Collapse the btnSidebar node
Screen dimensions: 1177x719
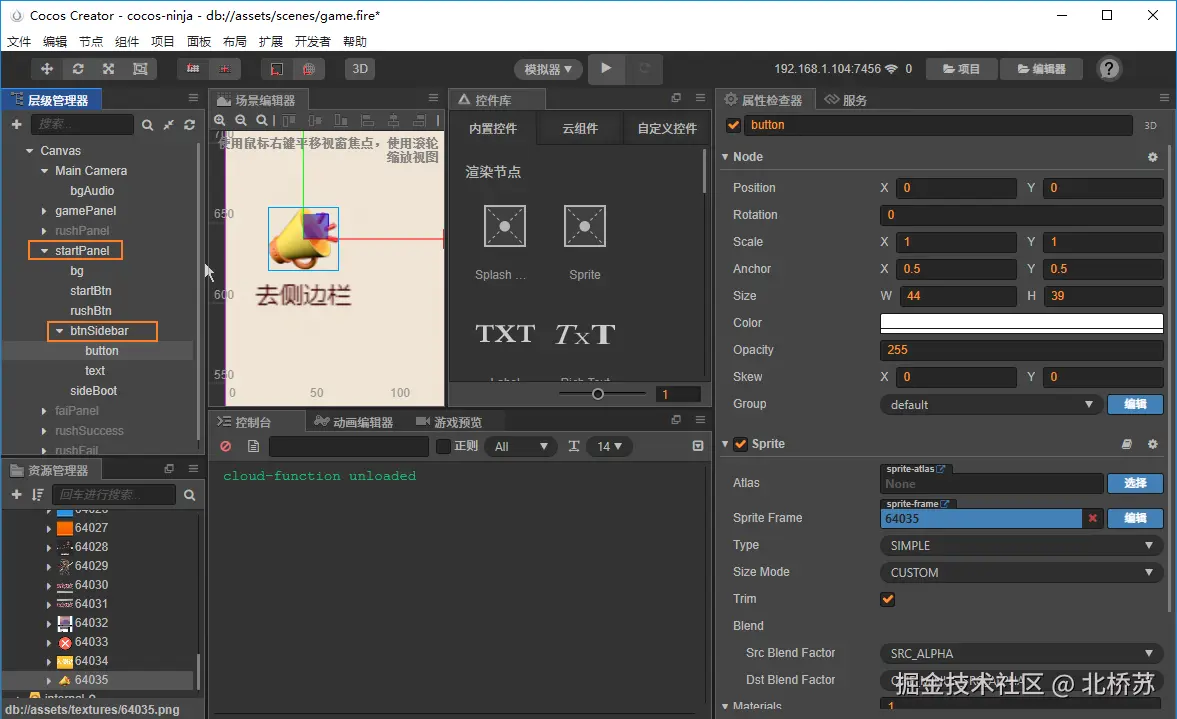click(59, 331)
